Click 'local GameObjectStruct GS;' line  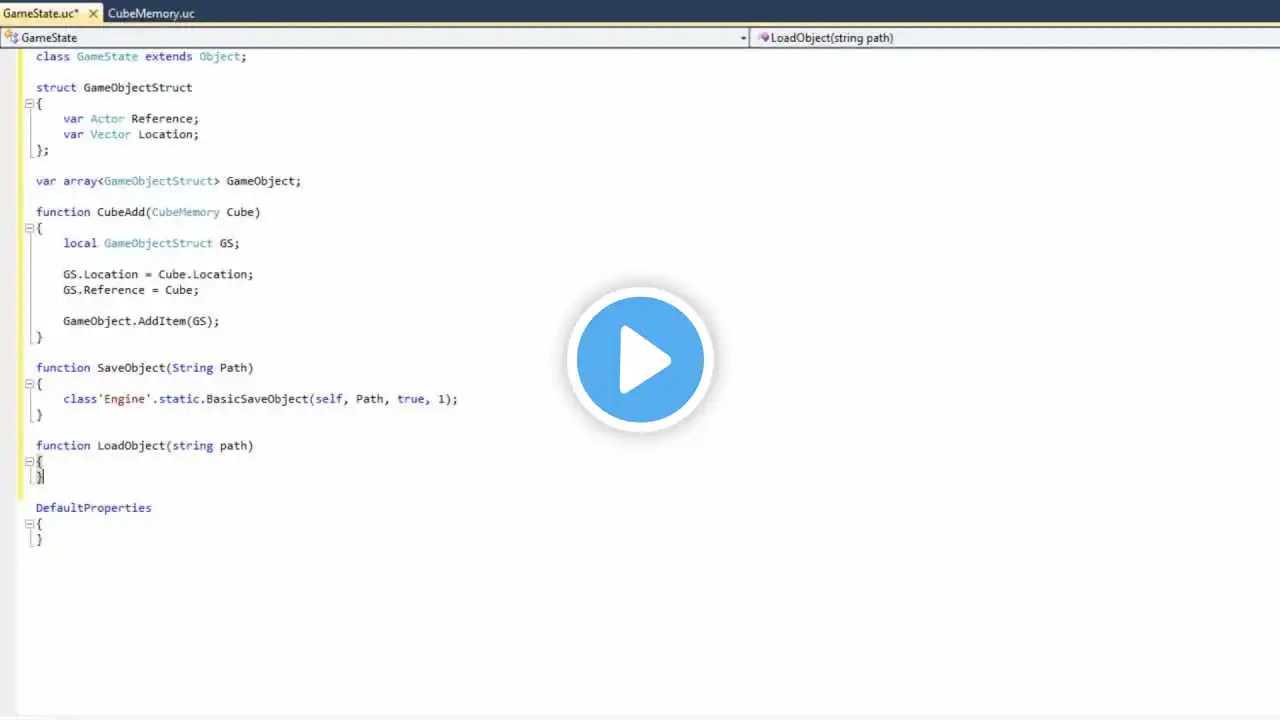[x=151, y=243]
